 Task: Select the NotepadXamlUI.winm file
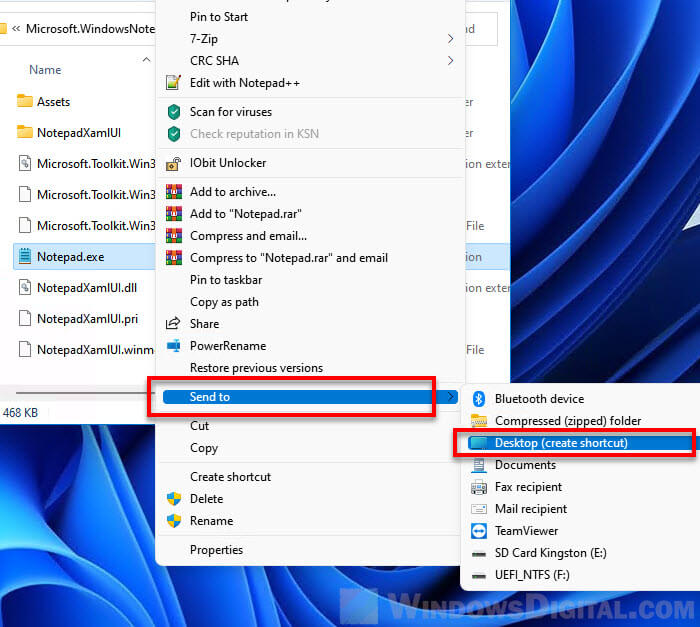click(96, 350)
